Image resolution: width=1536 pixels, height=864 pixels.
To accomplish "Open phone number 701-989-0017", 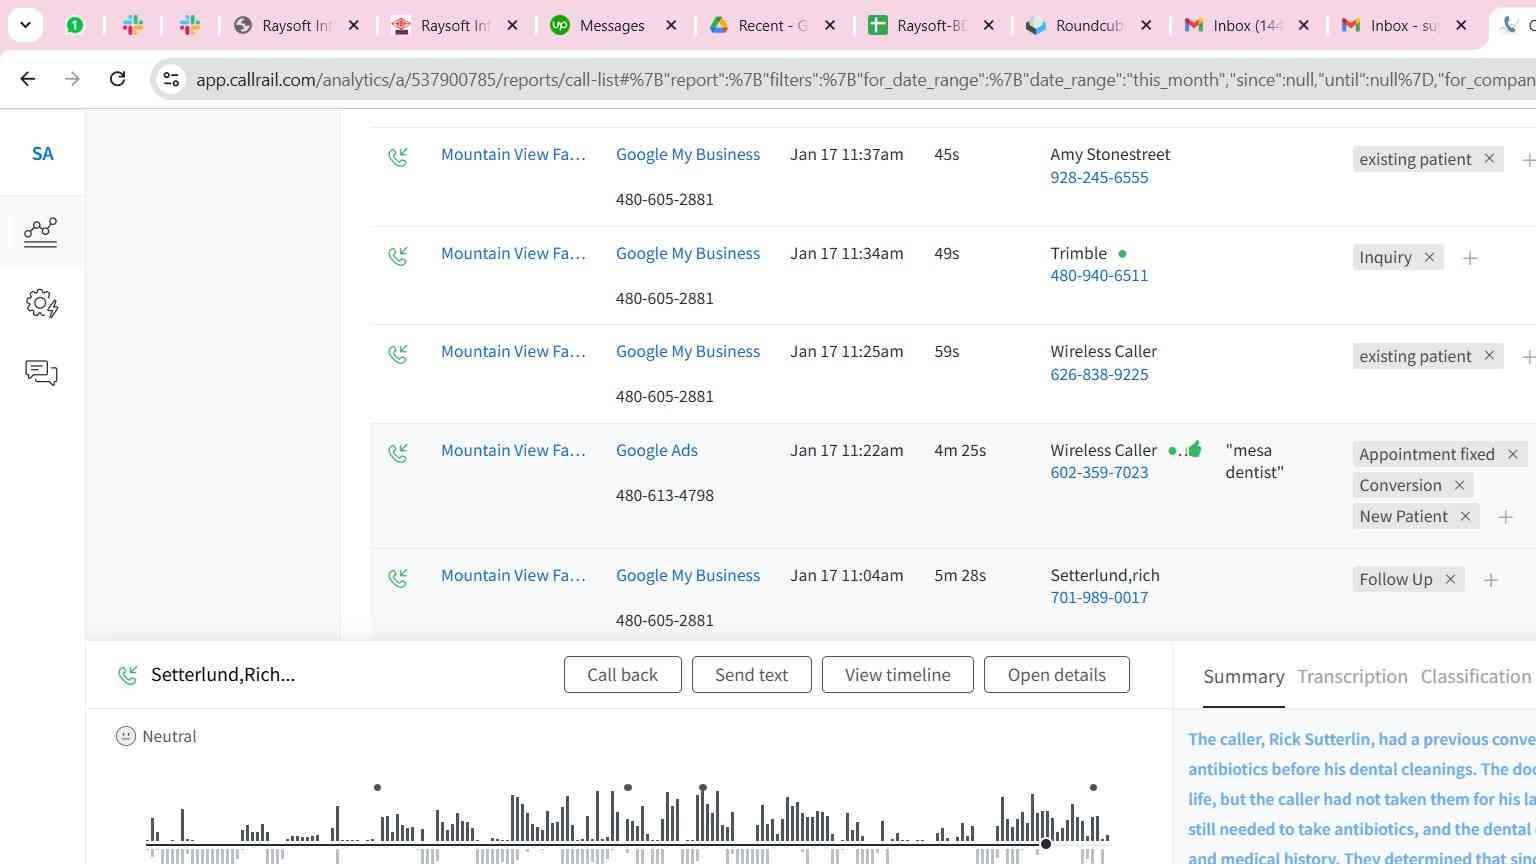I will click(x=1099, y=597).
